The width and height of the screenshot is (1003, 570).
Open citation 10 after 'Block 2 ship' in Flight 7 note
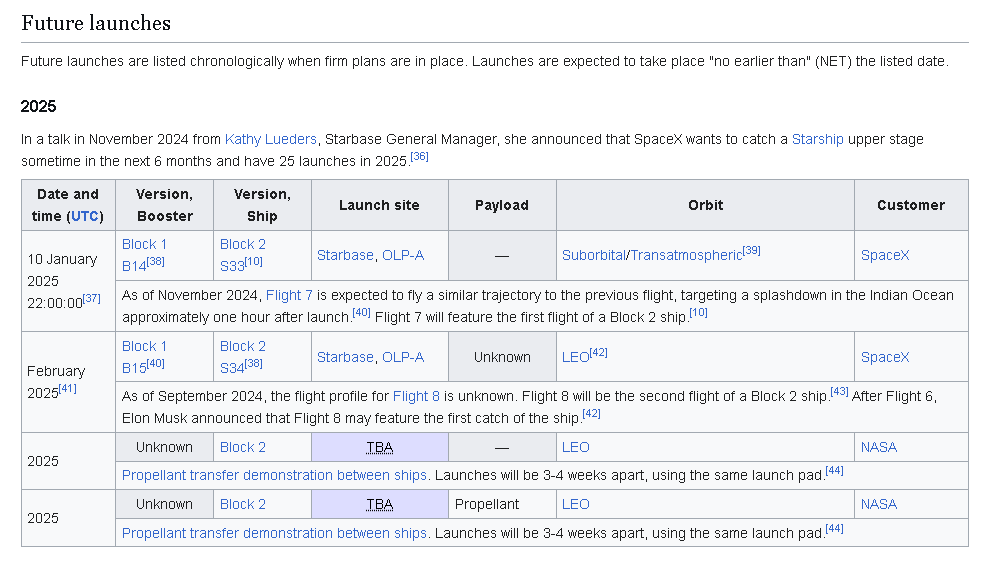tap(699, 313)
